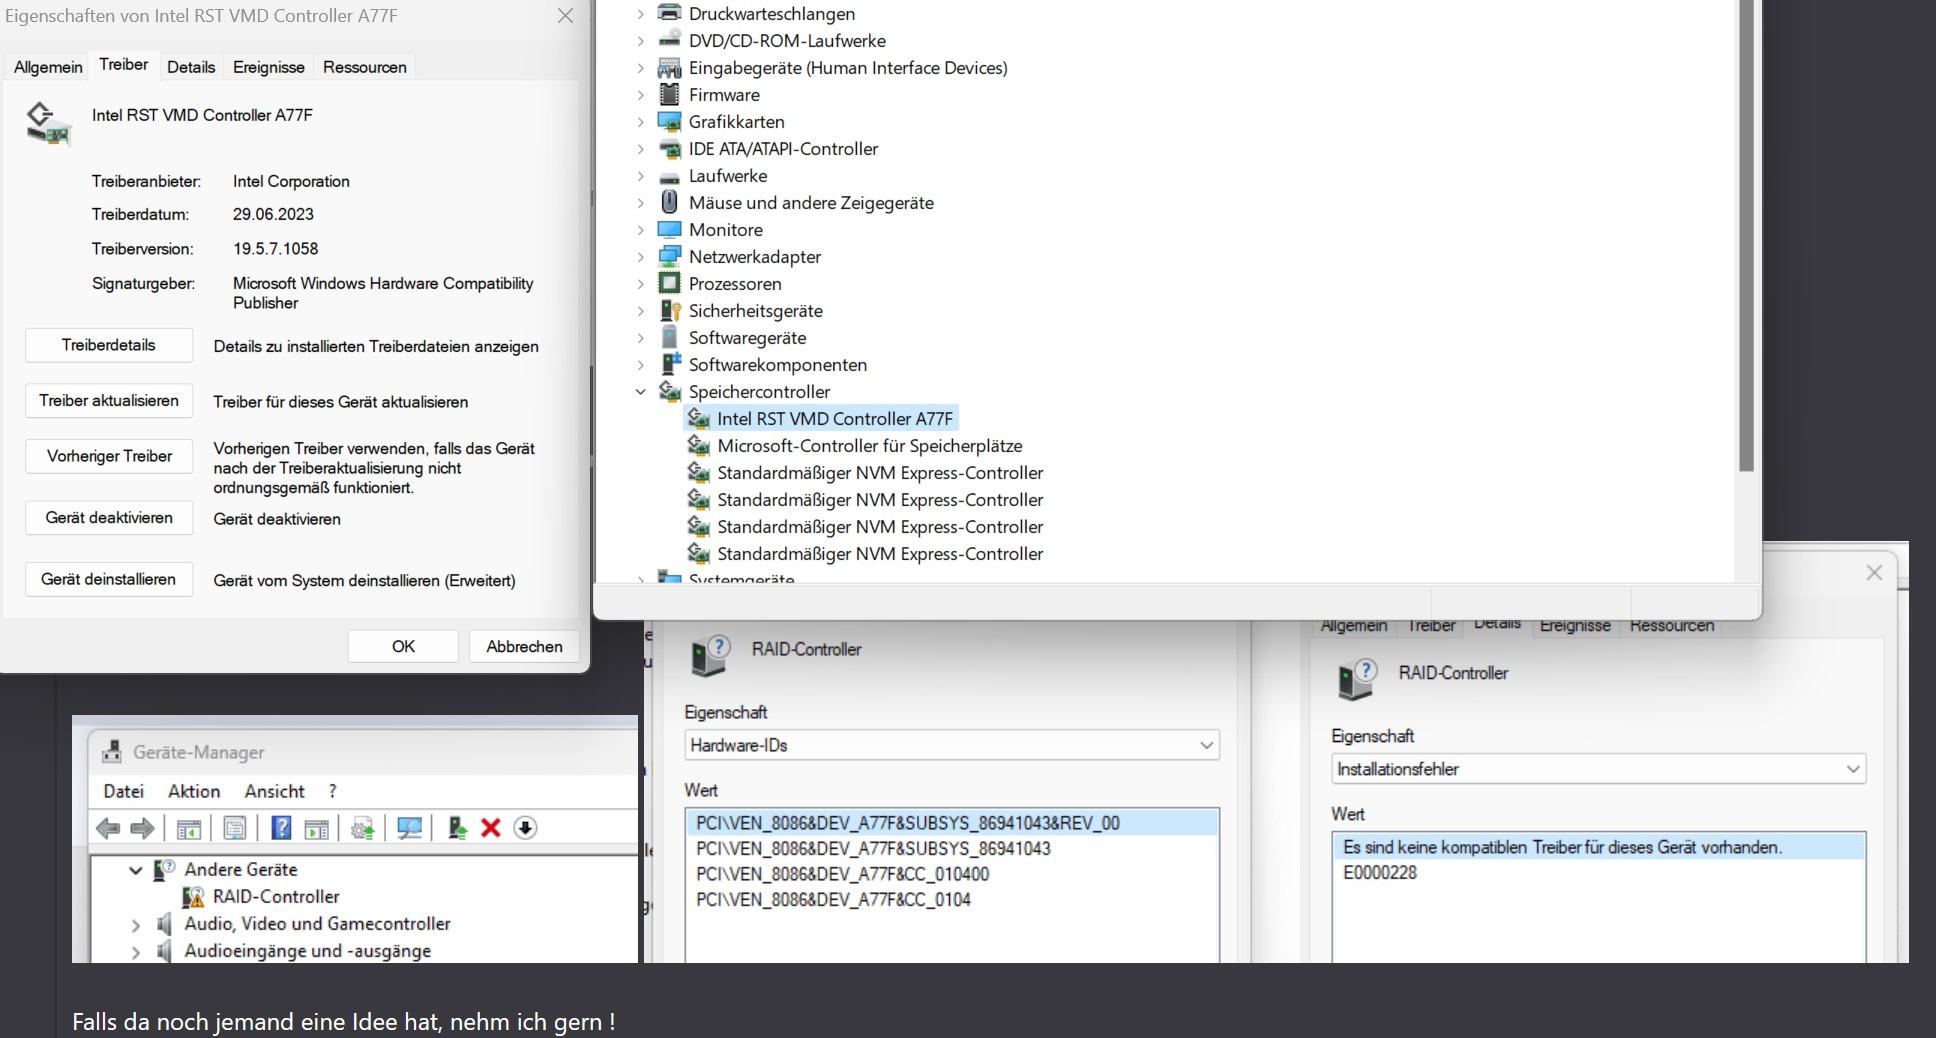Click the Back arrow in Geräte-Manager toolbar
Image resolution: width=1936 pixels, height=1038 pixels.
pos(108,828)
